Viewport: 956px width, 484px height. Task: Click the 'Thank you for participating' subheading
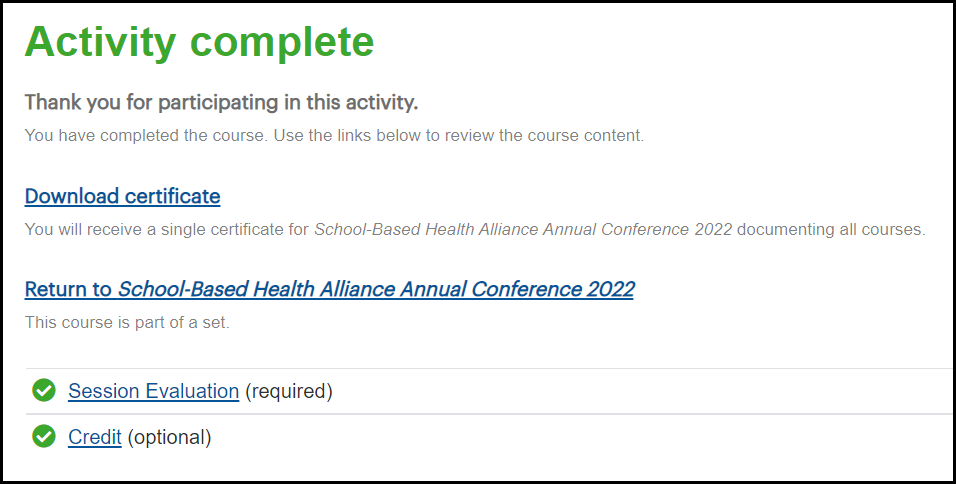click(x=221, y=102)
